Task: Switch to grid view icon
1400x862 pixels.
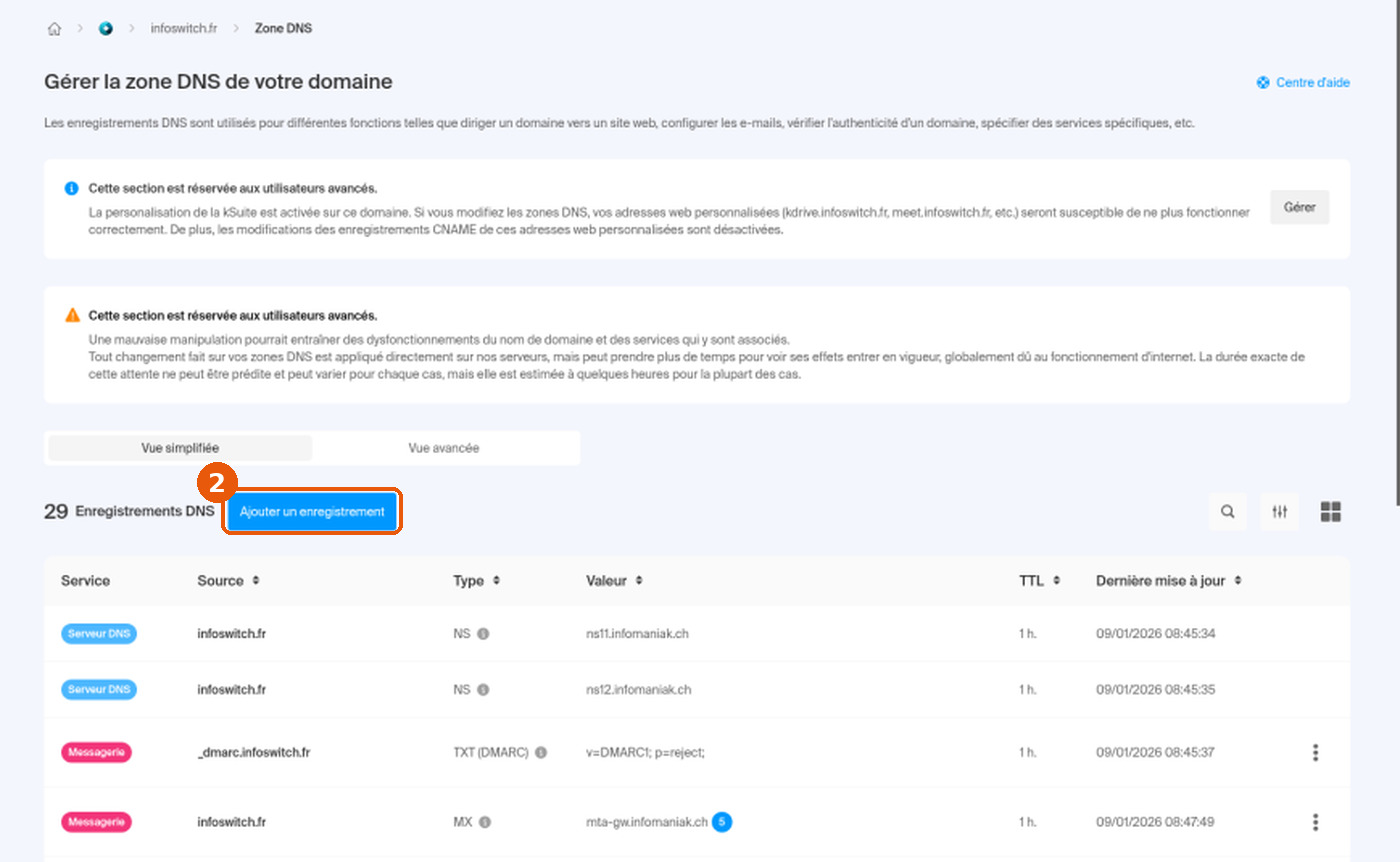Action: click(1330, 512)
